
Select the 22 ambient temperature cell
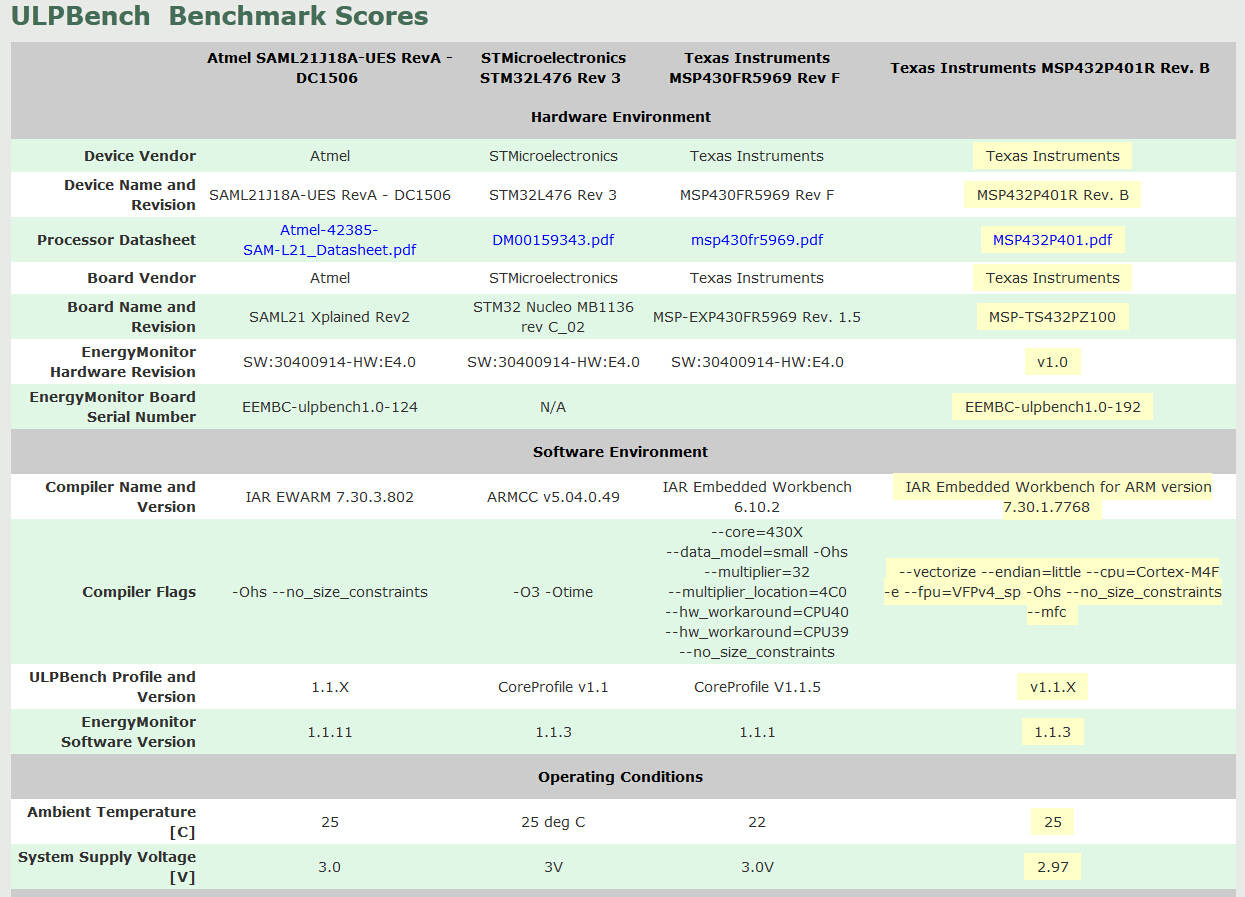(757, 822)
